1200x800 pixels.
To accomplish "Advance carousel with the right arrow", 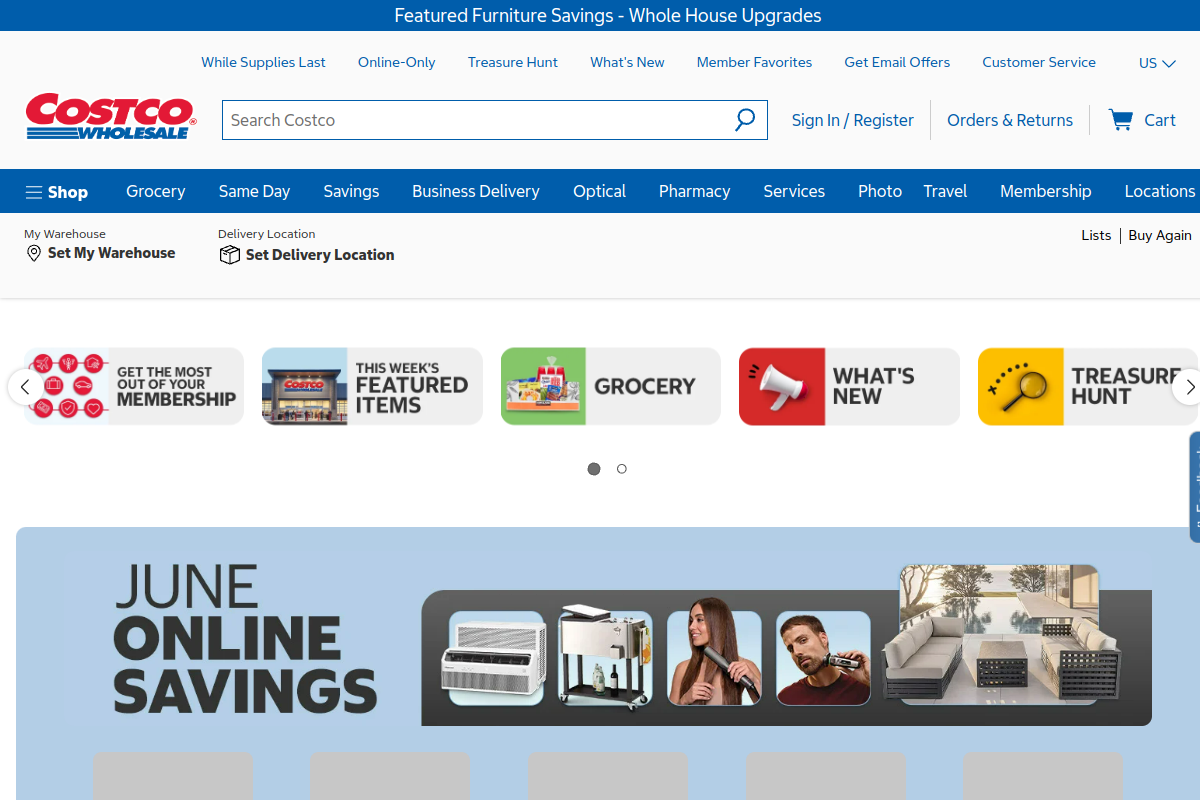I will point(1188,386).
